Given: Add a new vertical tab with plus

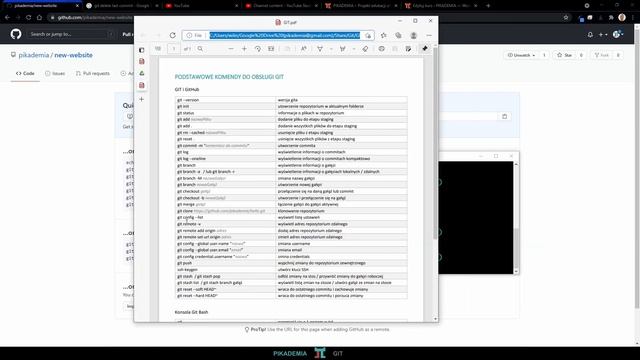Looking at the screenshot, I should (x=142, y=99).
